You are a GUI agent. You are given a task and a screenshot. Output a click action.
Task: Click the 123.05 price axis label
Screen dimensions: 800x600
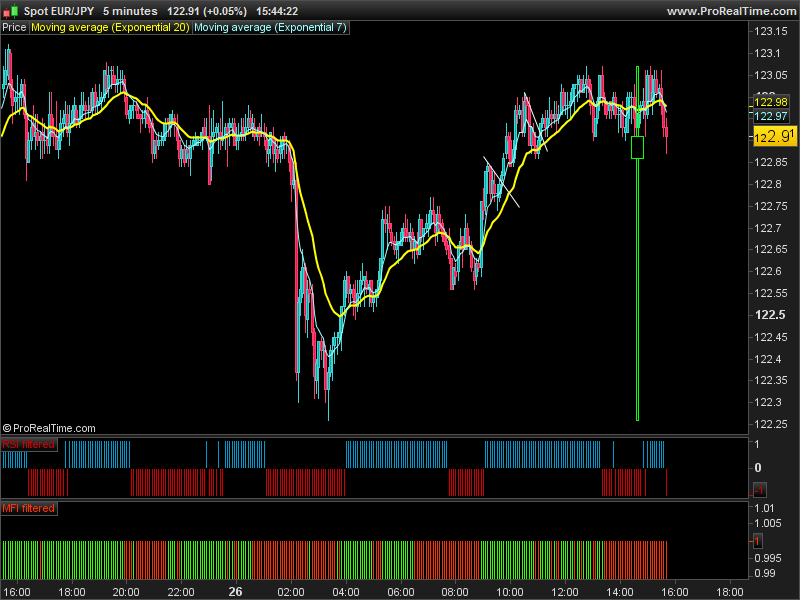click(x=771, y=75)
